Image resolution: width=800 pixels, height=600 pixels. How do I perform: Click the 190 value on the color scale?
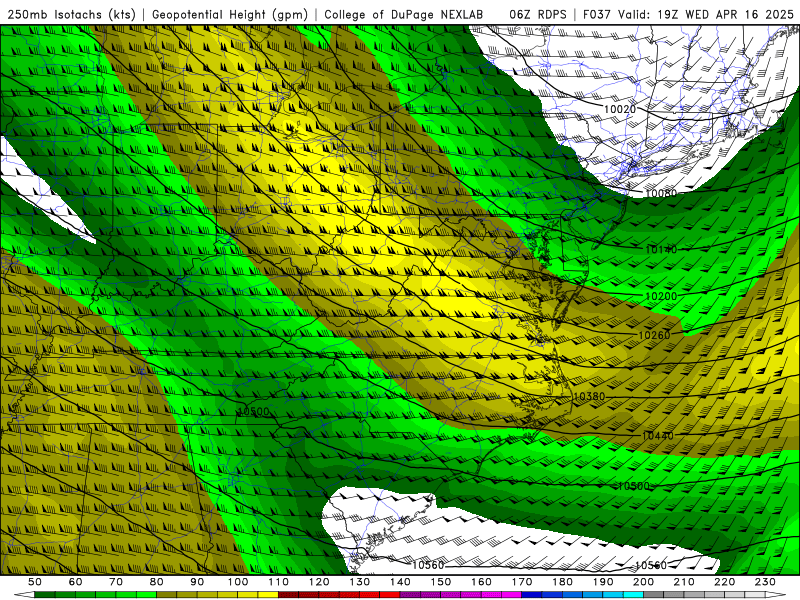[x=603, y=582]
